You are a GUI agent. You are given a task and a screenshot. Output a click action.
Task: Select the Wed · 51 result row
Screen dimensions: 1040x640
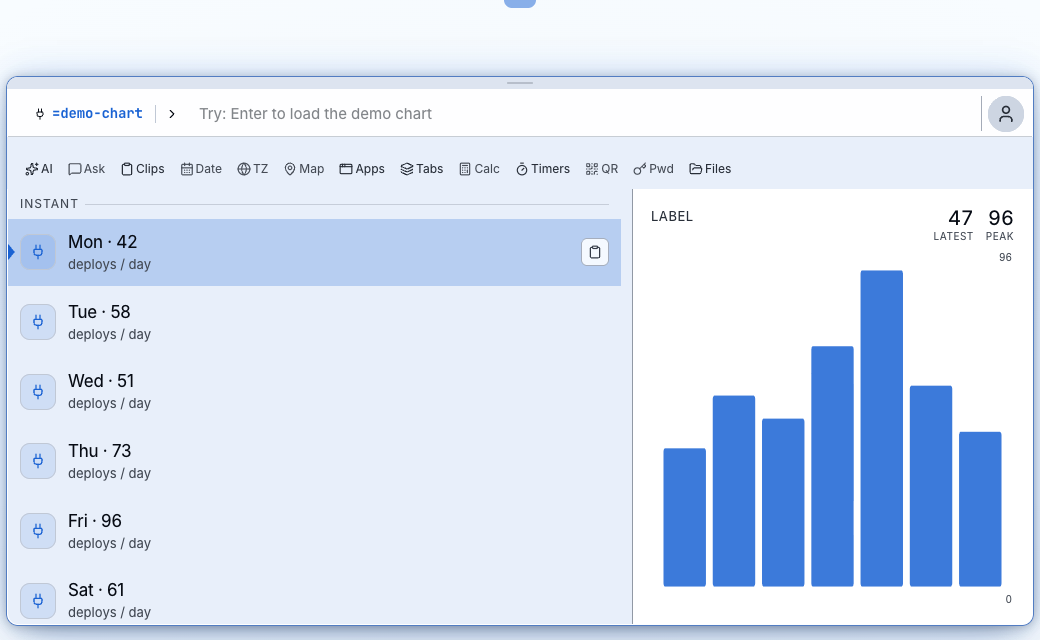tap(314, 392)
